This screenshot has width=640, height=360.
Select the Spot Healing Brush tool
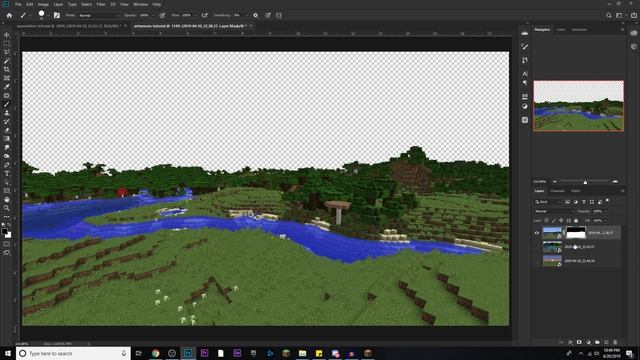click(x=7, y=96)
